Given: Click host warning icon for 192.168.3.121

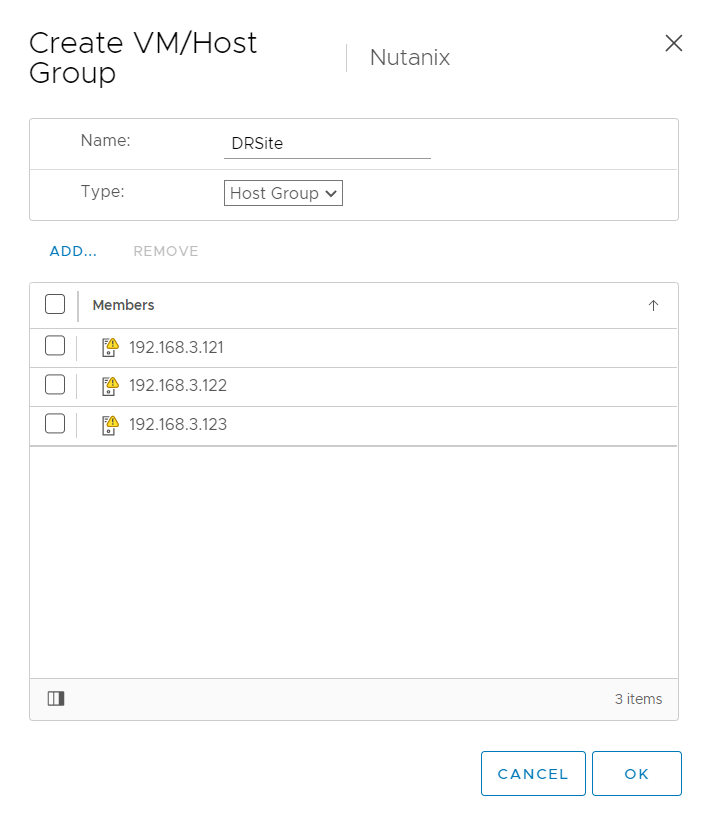Looking at the screenshot, I should (110, 348).
